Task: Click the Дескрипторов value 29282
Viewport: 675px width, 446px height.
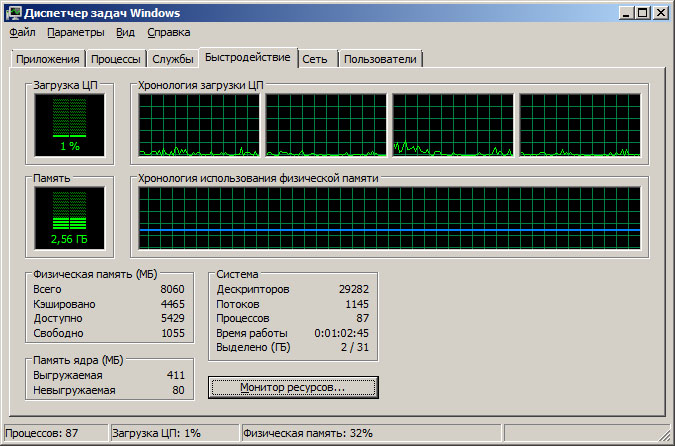Action: (354, 289)
